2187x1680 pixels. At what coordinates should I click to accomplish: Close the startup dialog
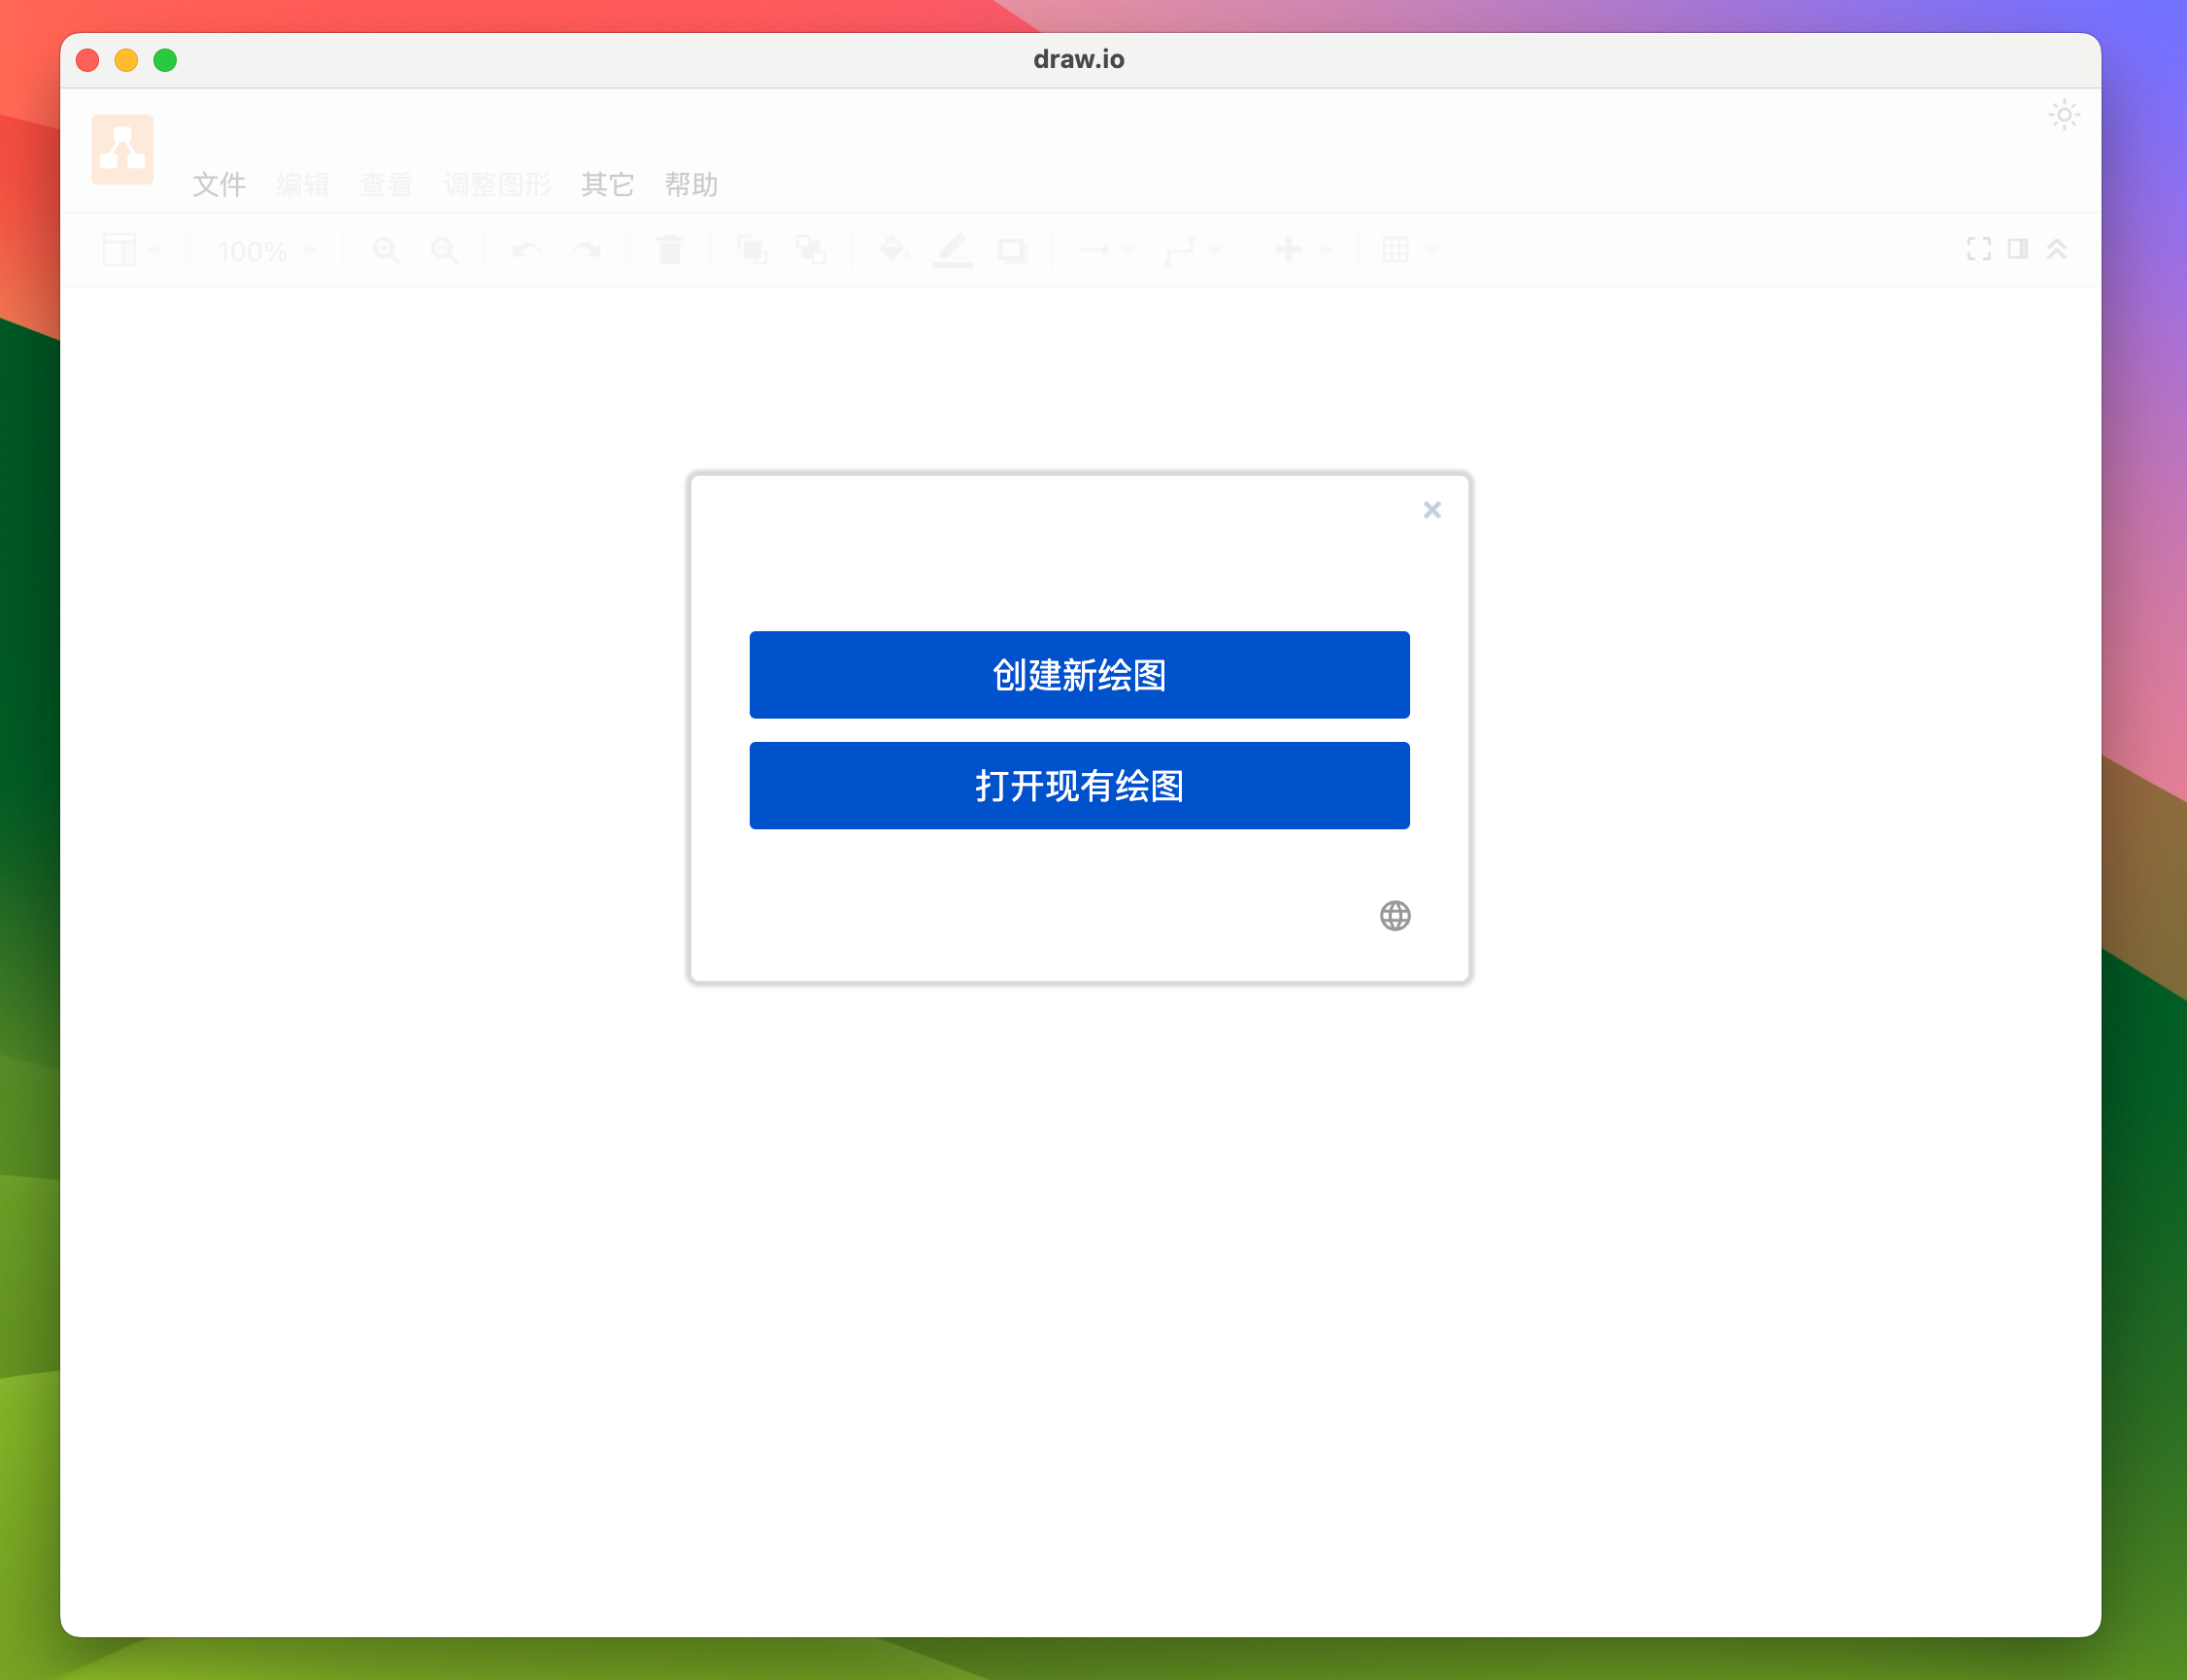coord(1431,510)
